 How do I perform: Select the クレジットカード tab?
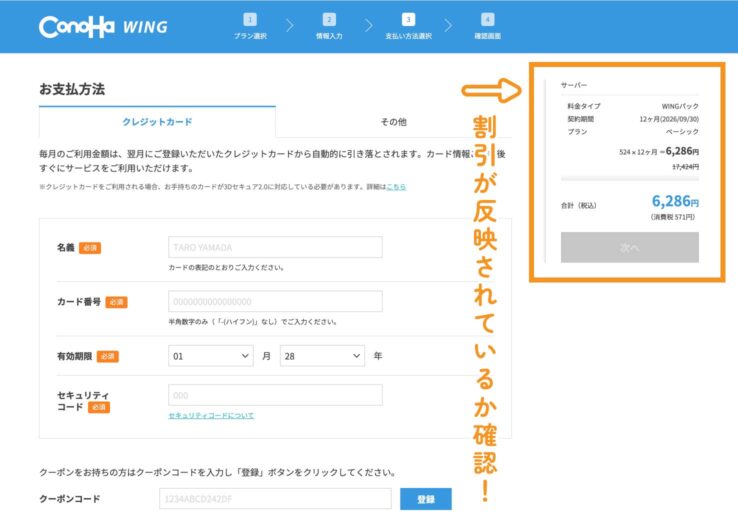[157, 121]
